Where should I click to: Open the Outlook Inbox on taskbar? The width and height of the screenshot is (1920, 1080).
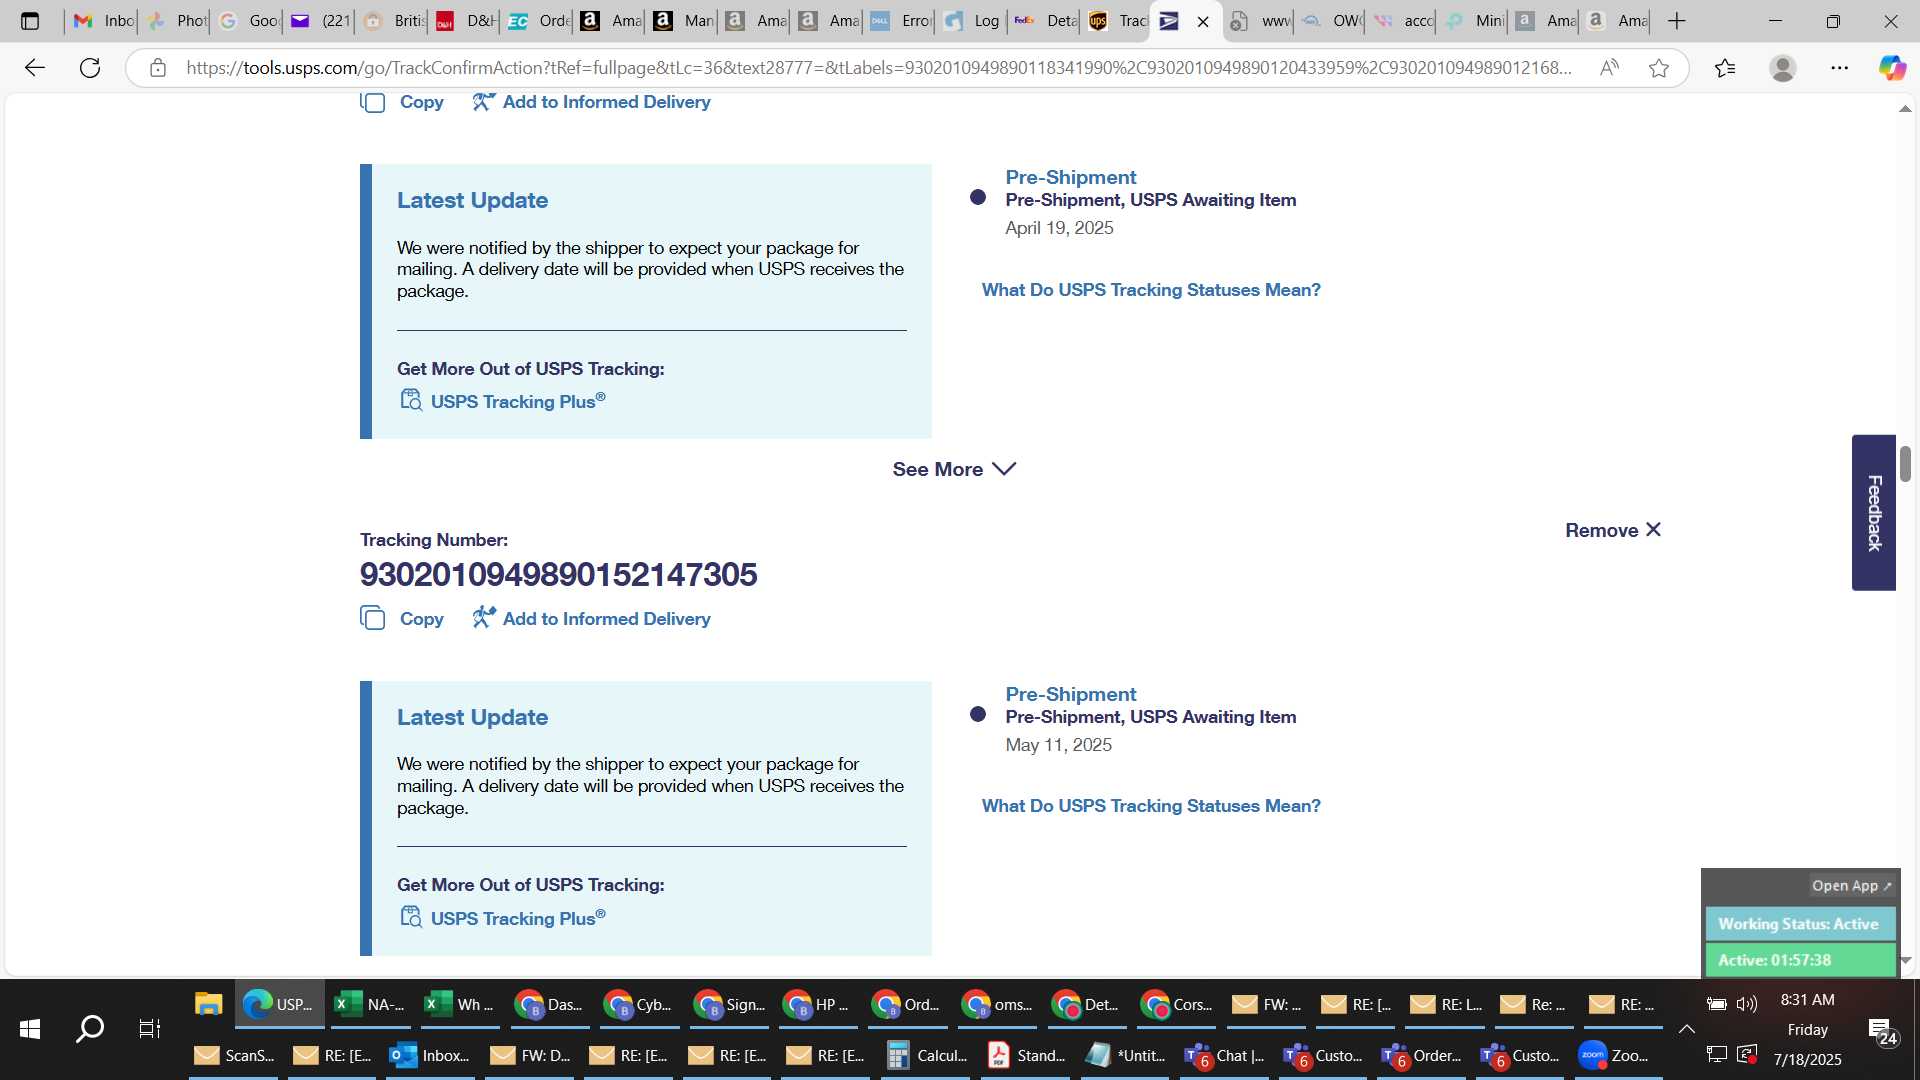click(x=430, y=1055)
